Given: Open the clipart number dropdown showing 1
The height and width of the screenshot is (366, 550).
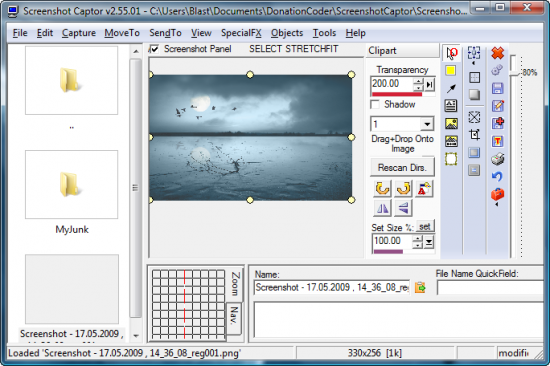Looking at the screenshot, I should (427, 124).
